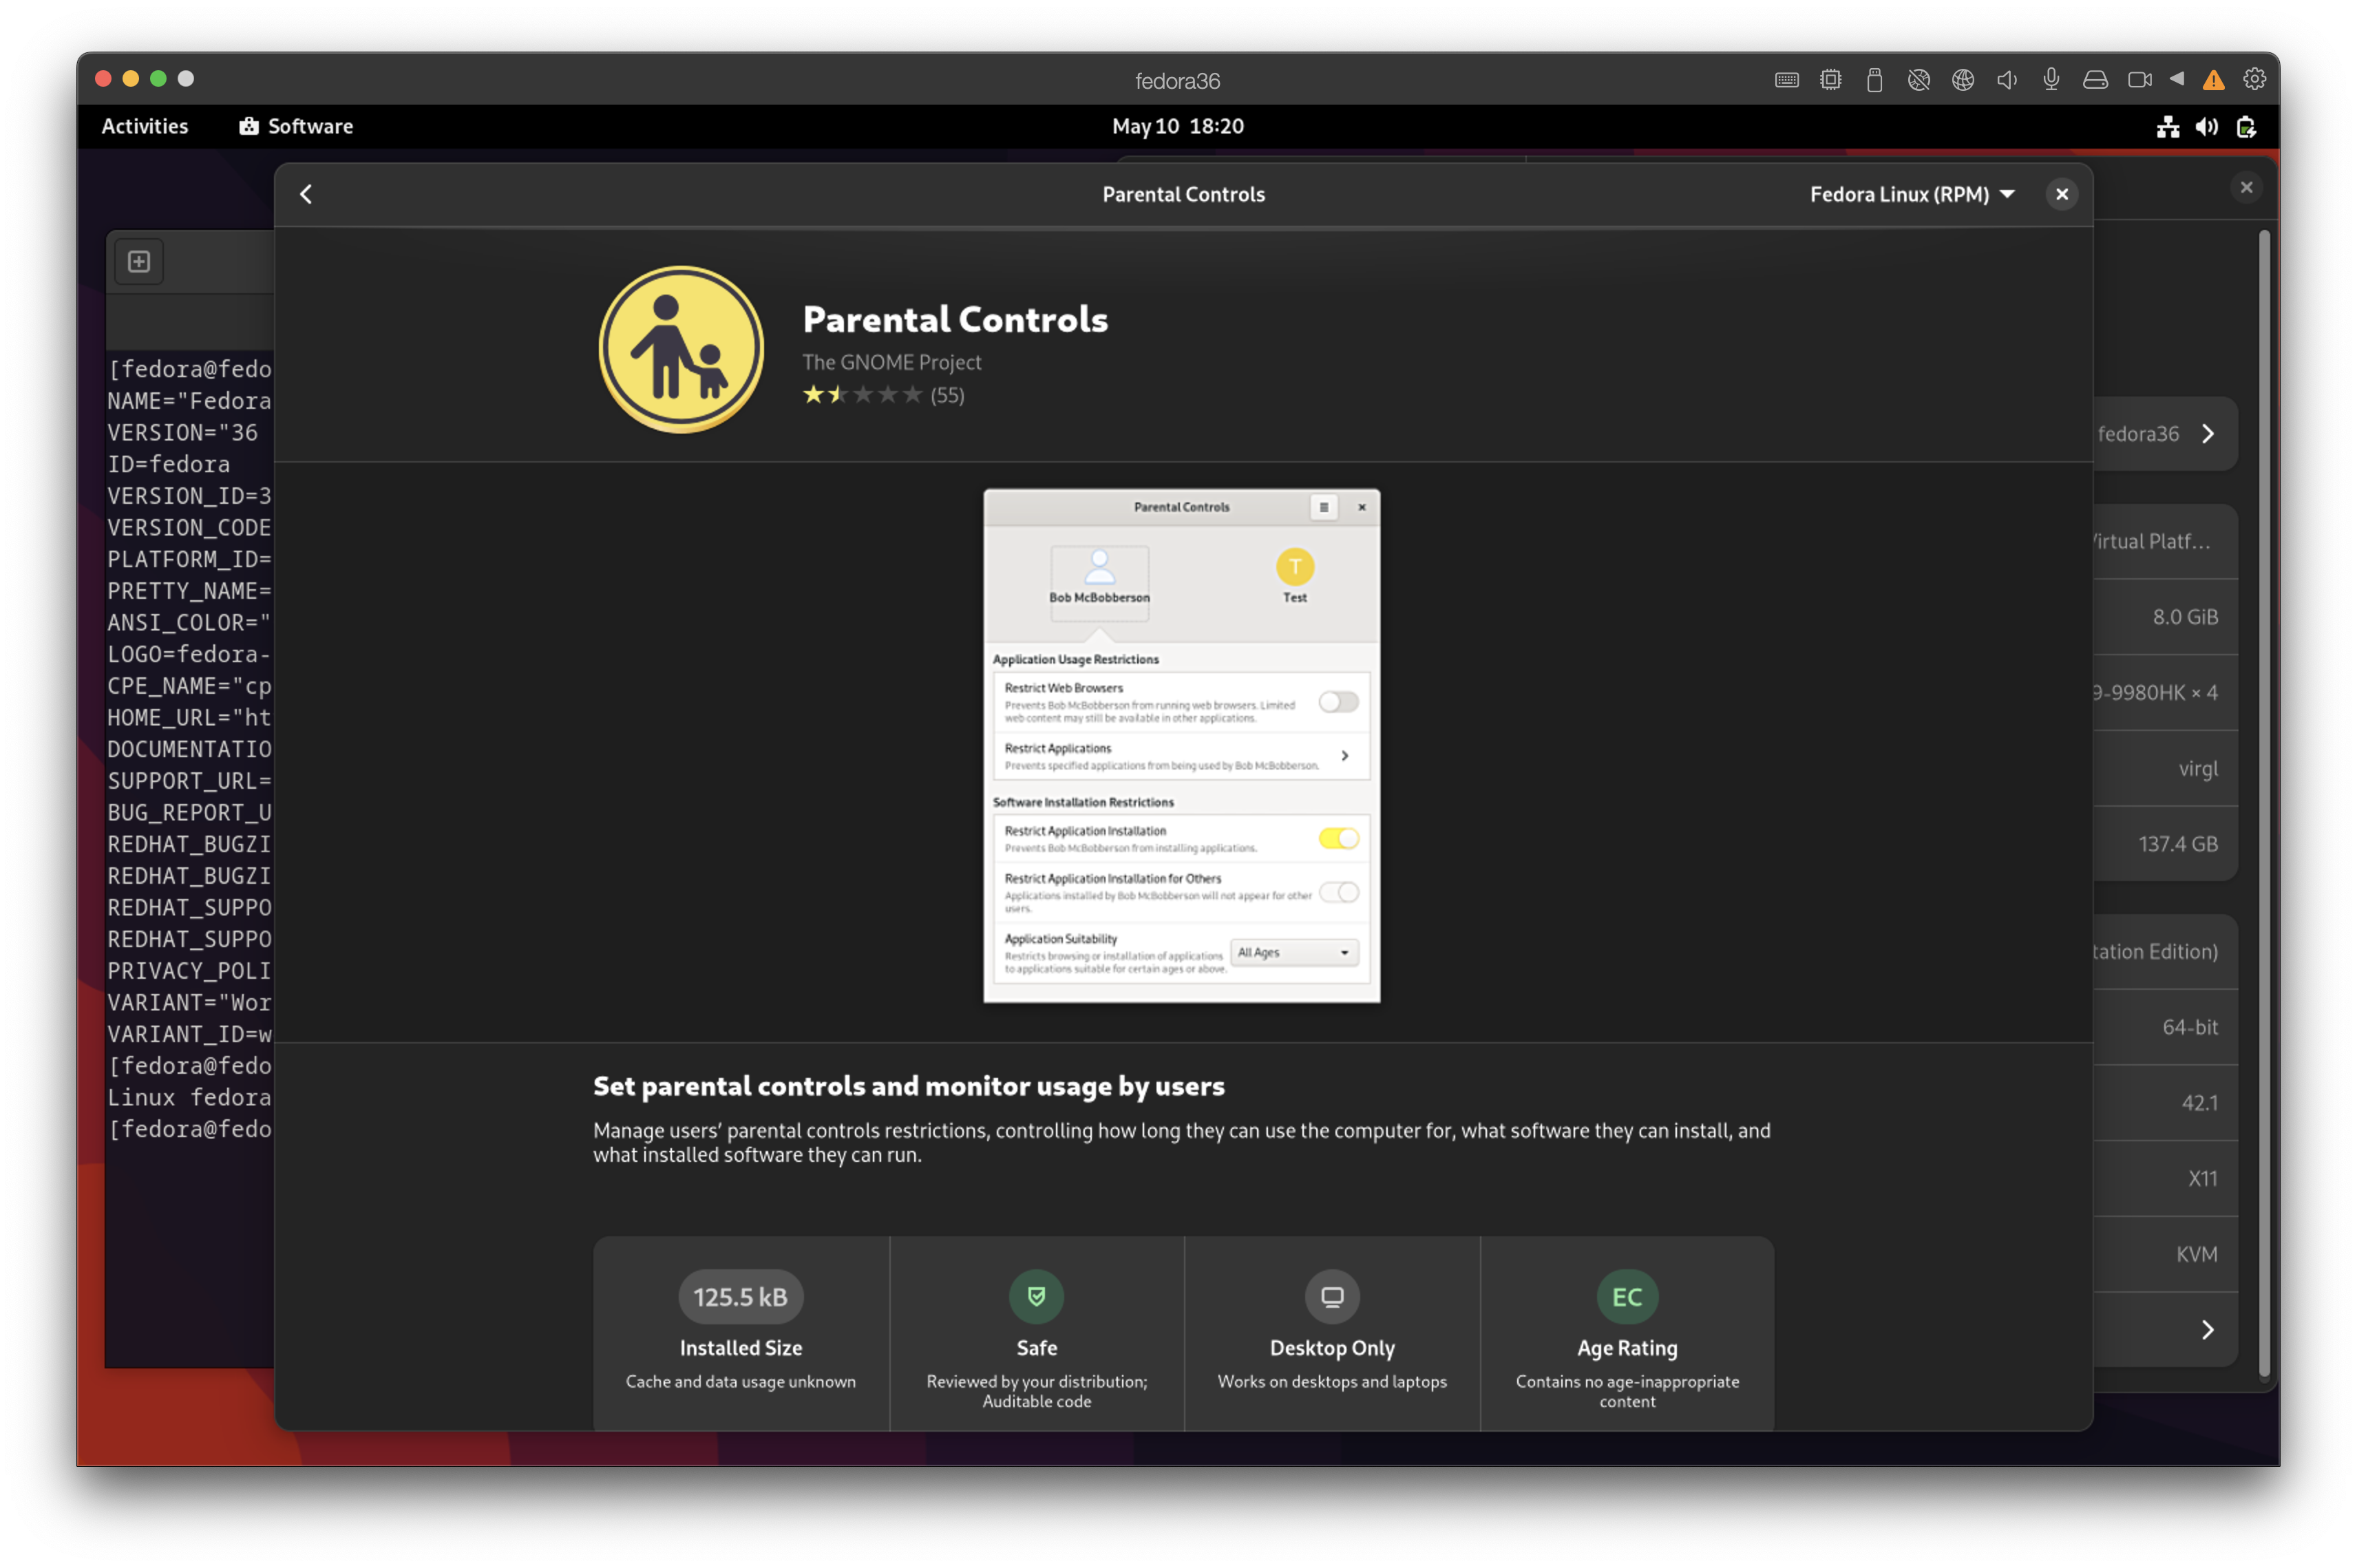The height and width of the screenshot is (1568, 2357).
Task: Click the green Safe shield icon
Action: click(1036, 1296)
